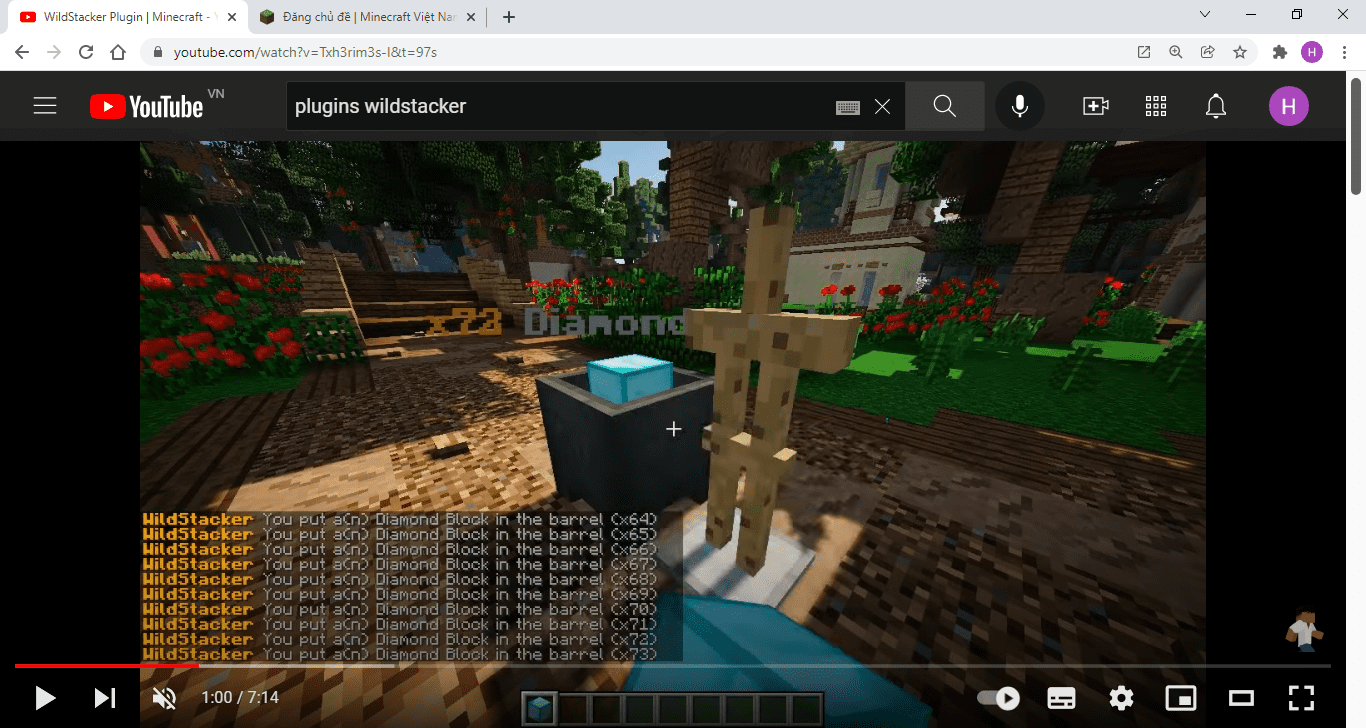The image size is (1366, 728).
Task: Bookmark this page with the star
Action: click(1240, 52)
